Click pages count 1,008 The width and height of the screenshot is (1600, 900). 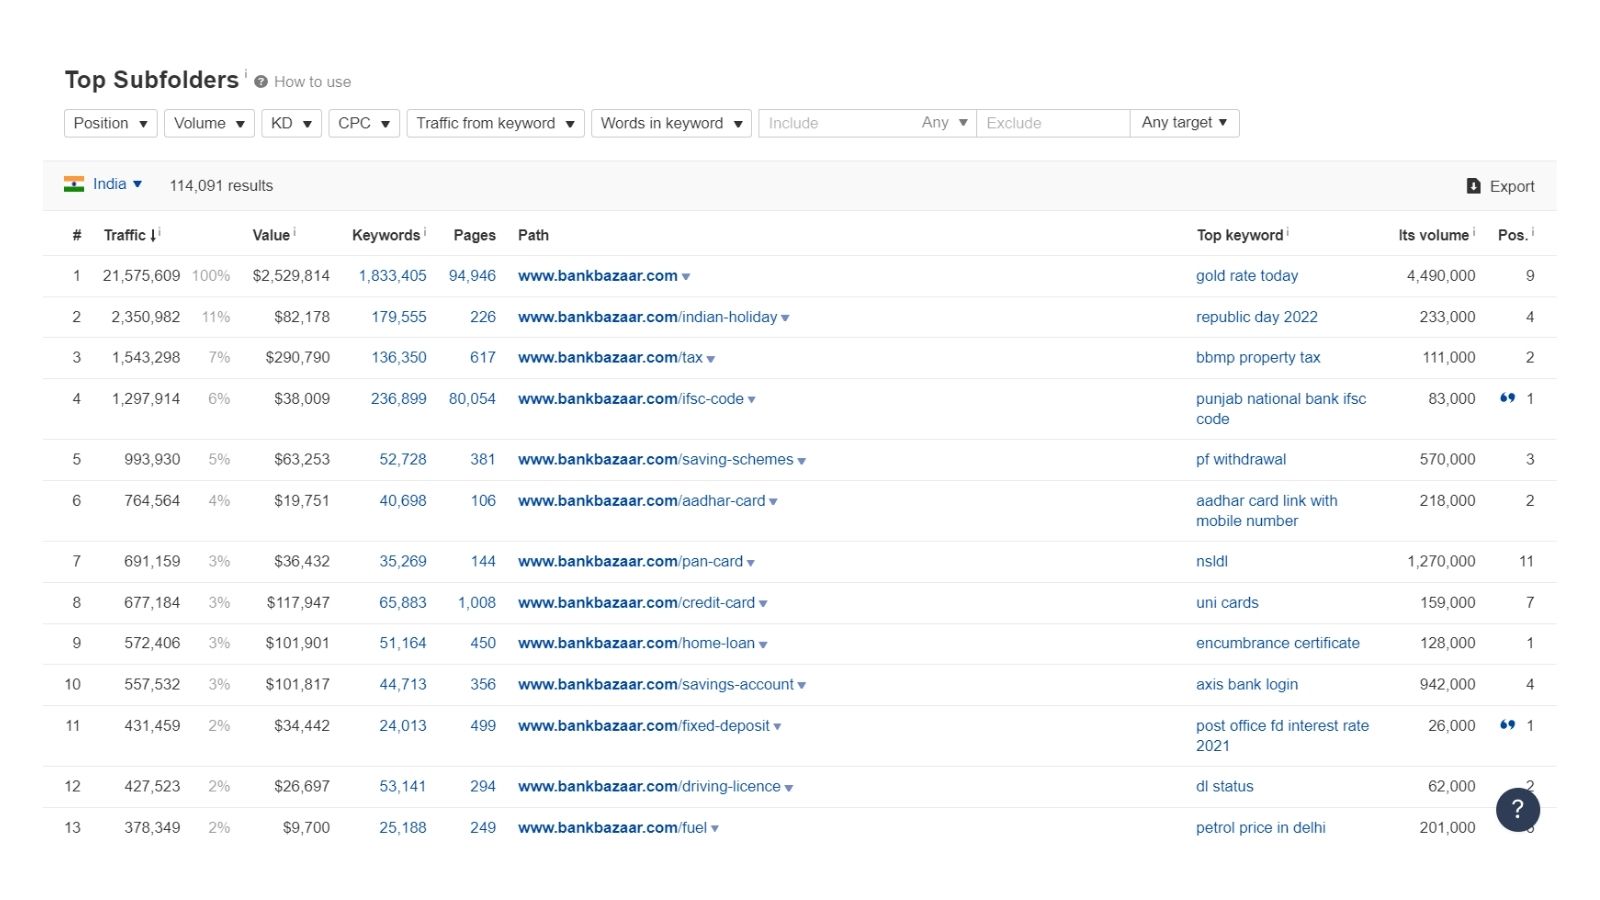pyautogui.click(x=477, y=602)
